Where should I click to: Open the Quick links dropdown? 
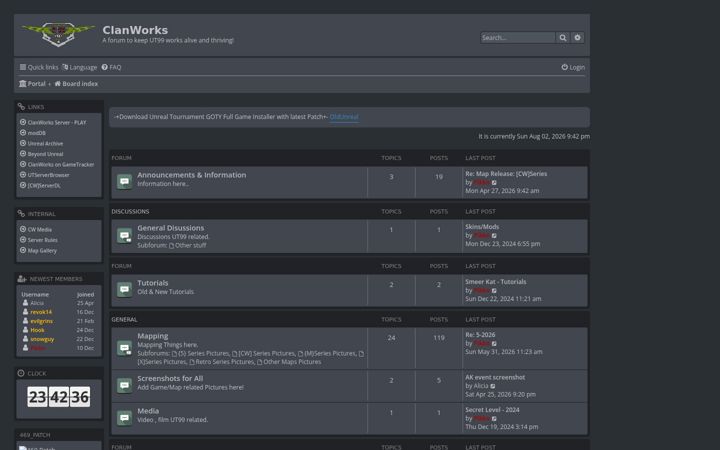coord(39,67)
